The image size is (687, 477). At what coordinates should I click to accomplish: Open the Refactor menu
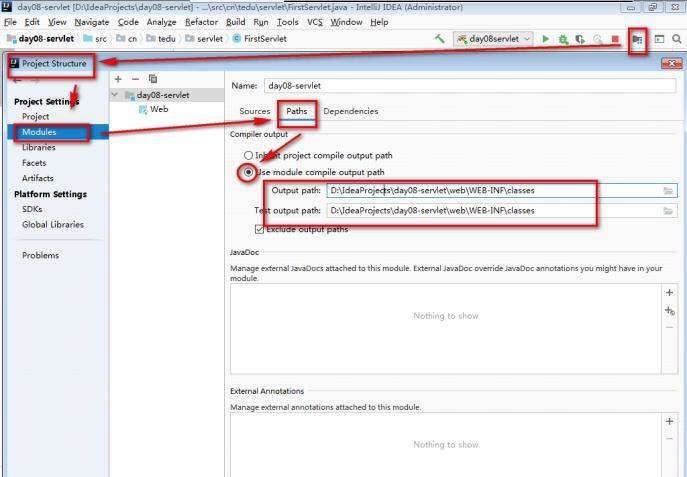(201, 22)
